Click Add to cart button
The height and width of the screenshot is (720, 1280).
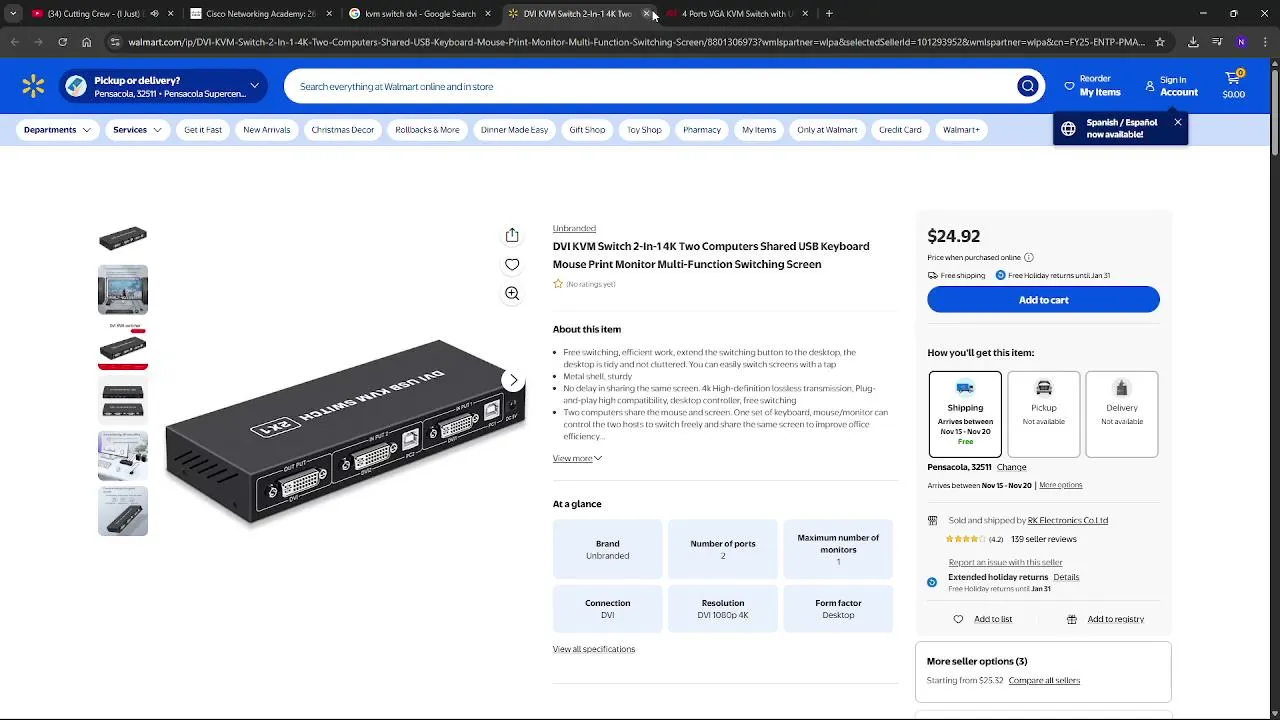point(1043,300)
